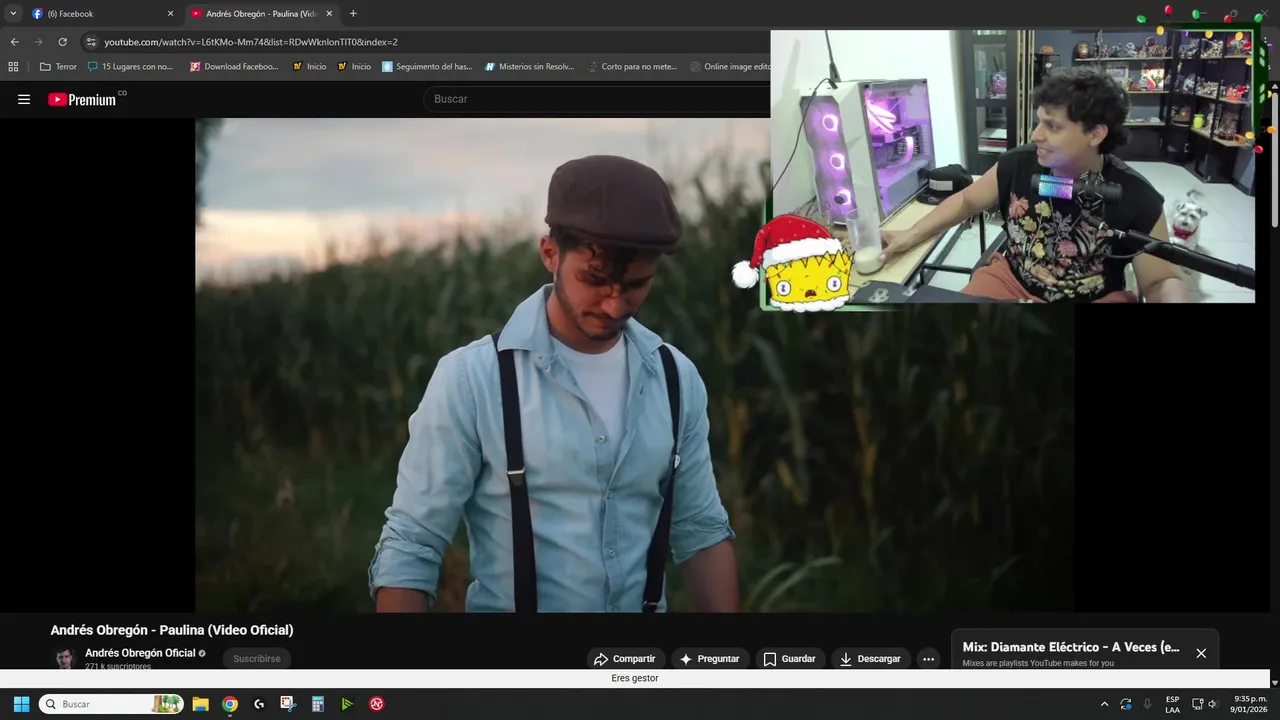Click the sync status tray icon
The height and width of the screenshot is (720, 1280).
[1126, 704]
